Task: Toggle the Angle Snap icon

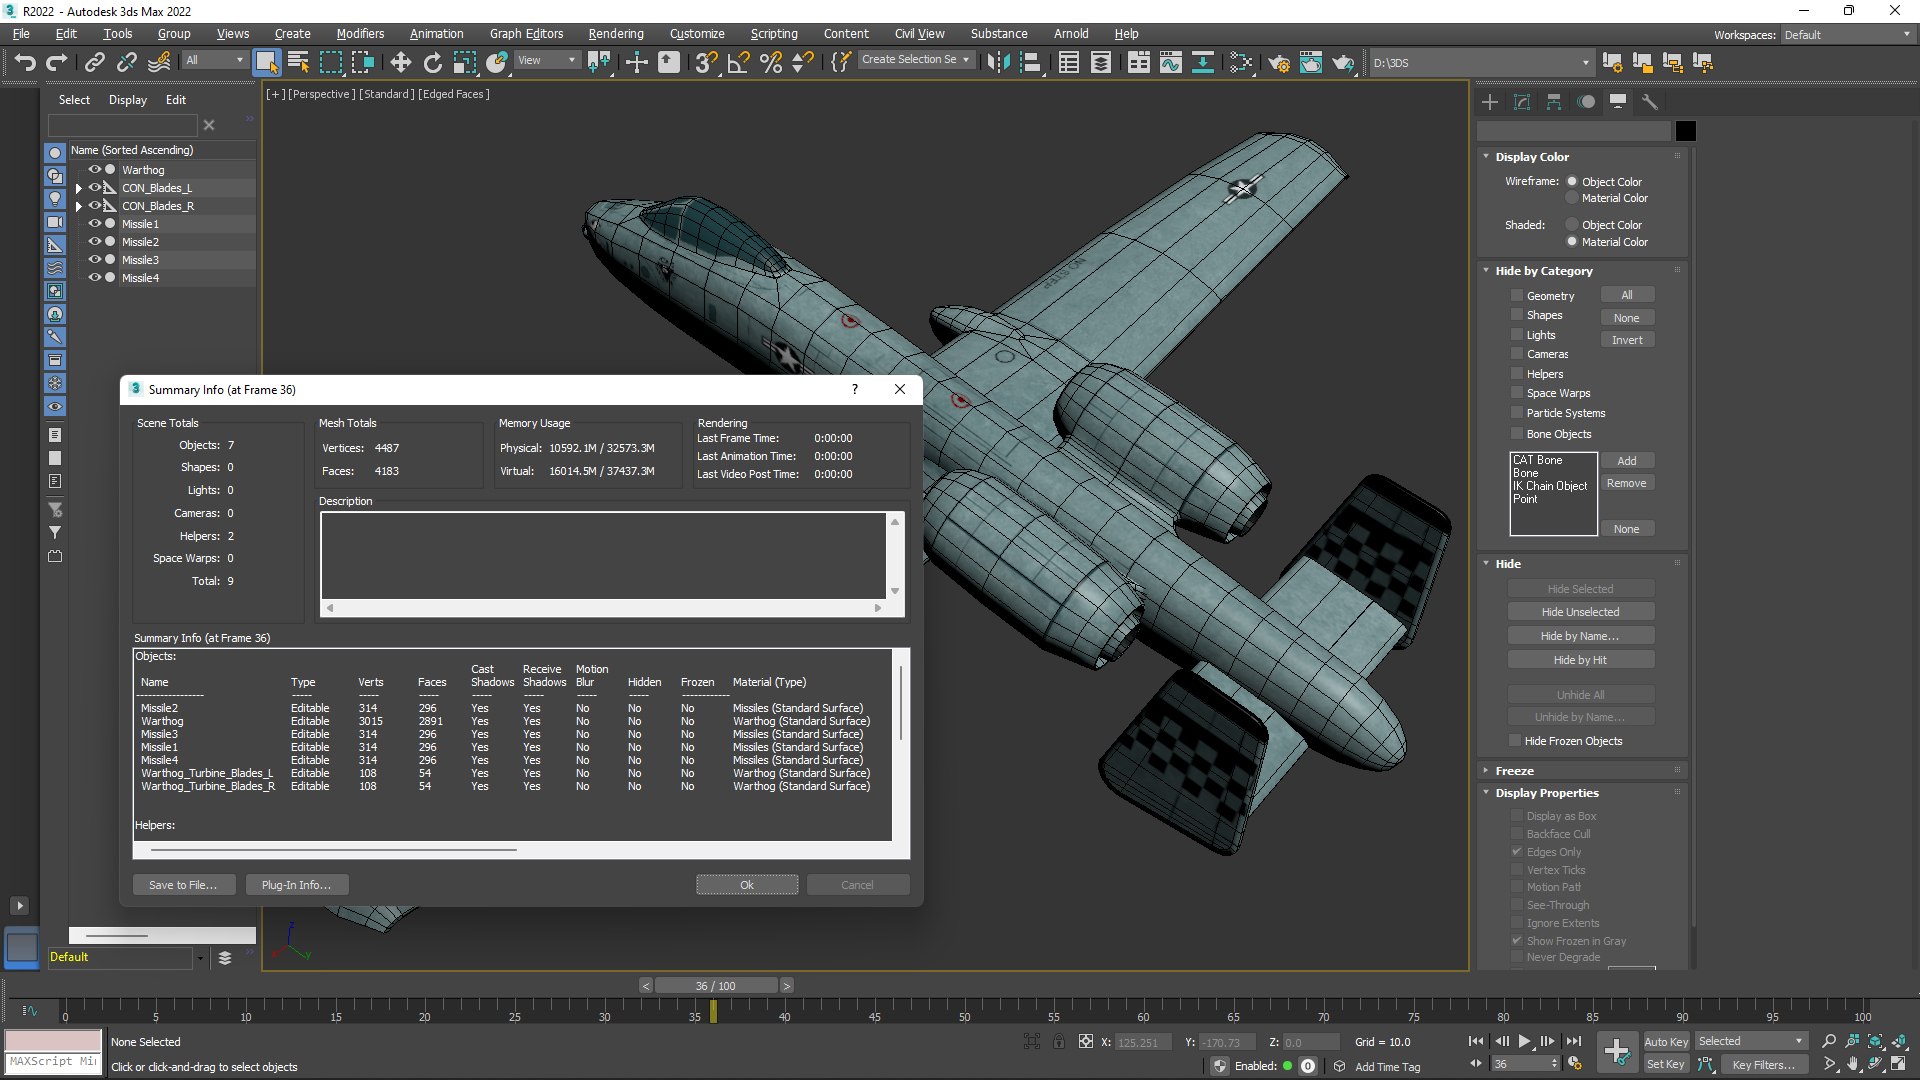Action: pos(738,63)
